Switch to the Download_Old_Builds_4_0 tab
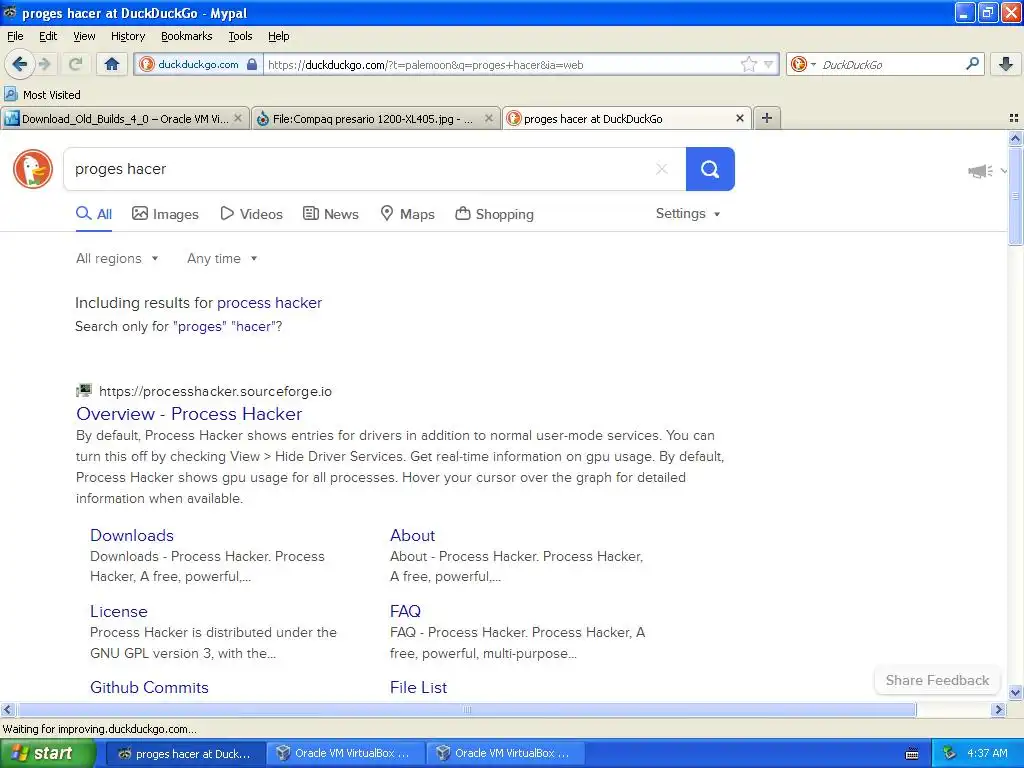 pyautogui.click(x=124, y=118)
